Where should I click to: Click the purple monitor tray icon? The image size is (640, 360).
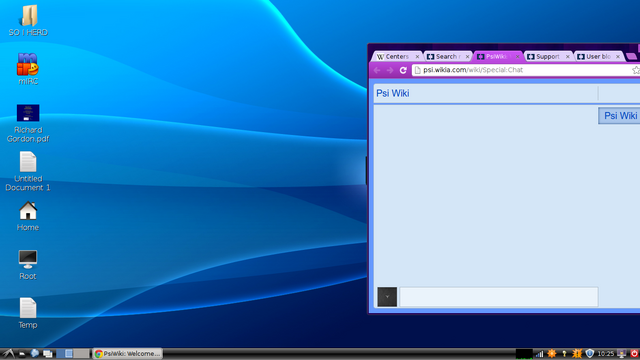622,354
